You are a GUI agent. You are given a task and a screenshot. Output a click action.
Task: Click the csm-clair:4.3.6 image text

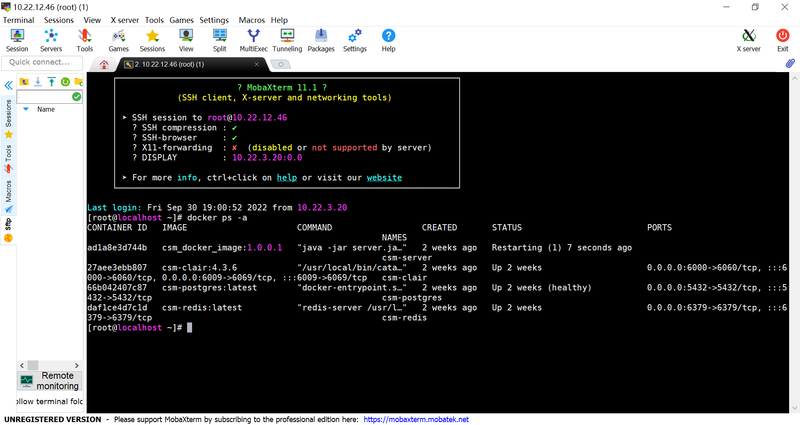point(199,267)
